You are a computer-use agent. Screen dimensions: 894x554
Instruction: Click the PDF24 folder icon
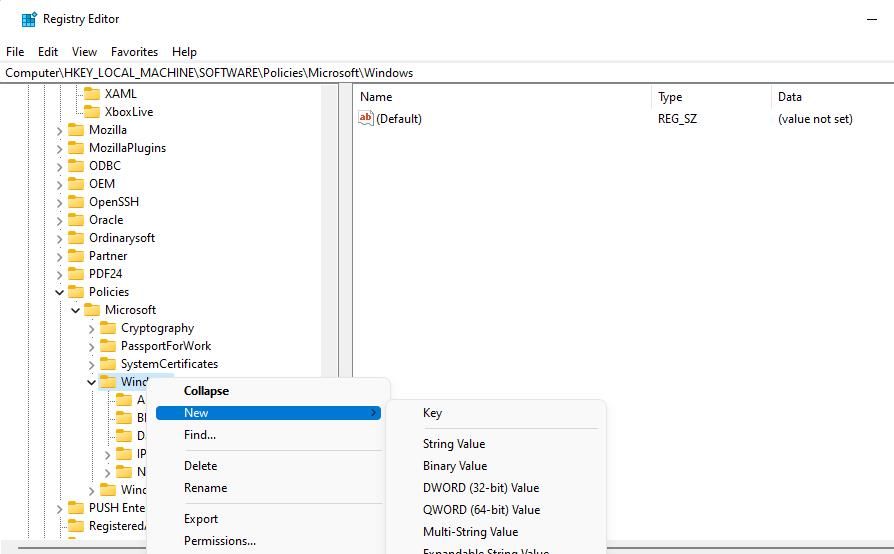(76, 274)
